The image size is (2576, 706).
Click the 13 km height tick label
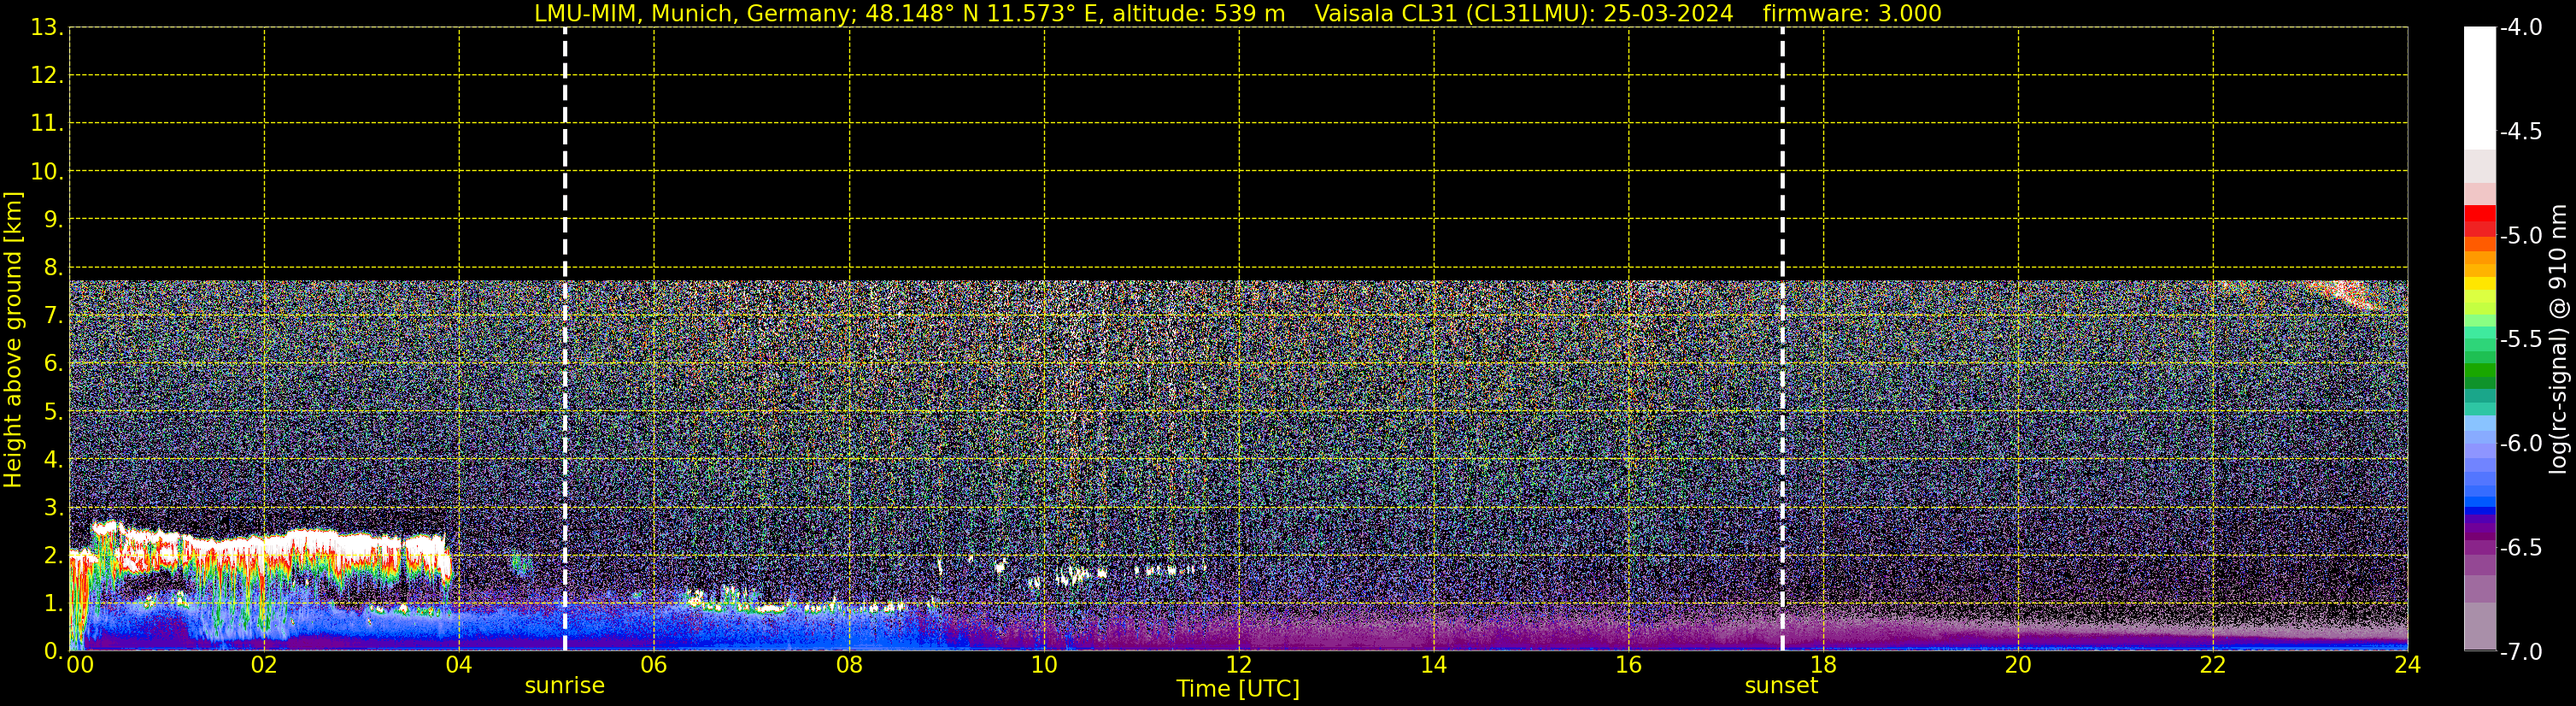point(45,28)
